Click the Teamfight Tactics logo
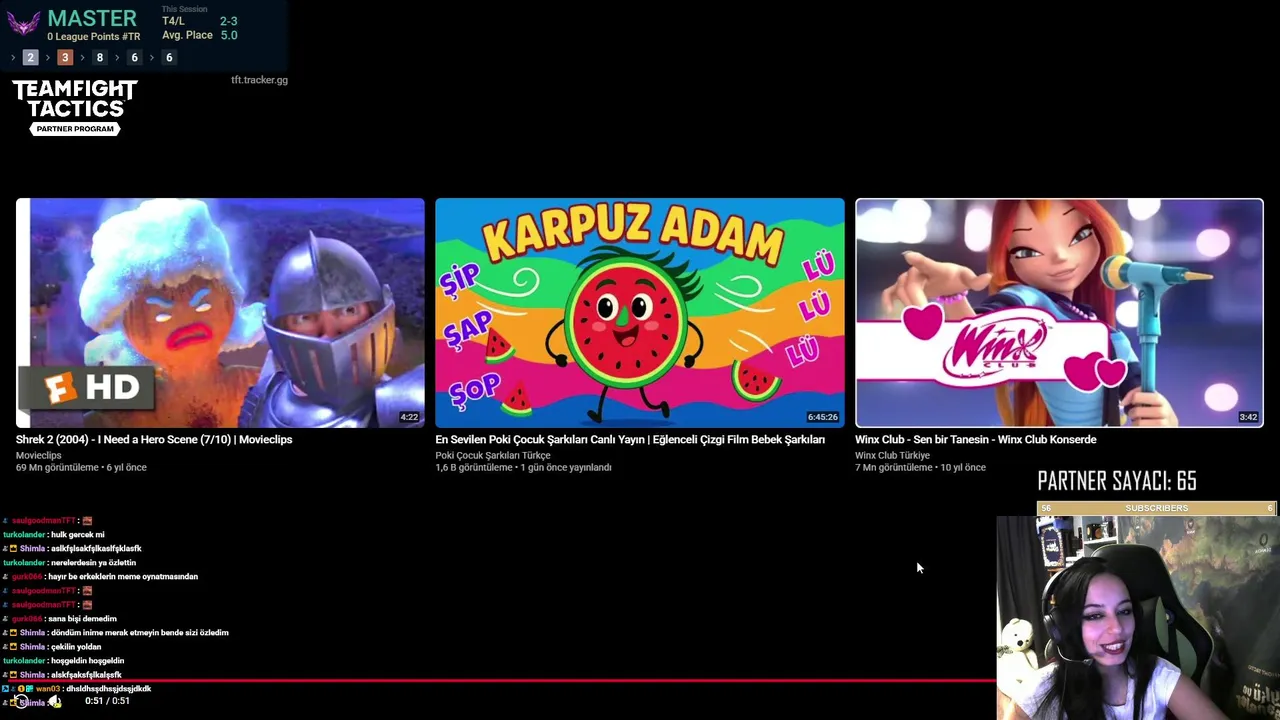 point(75,100)
